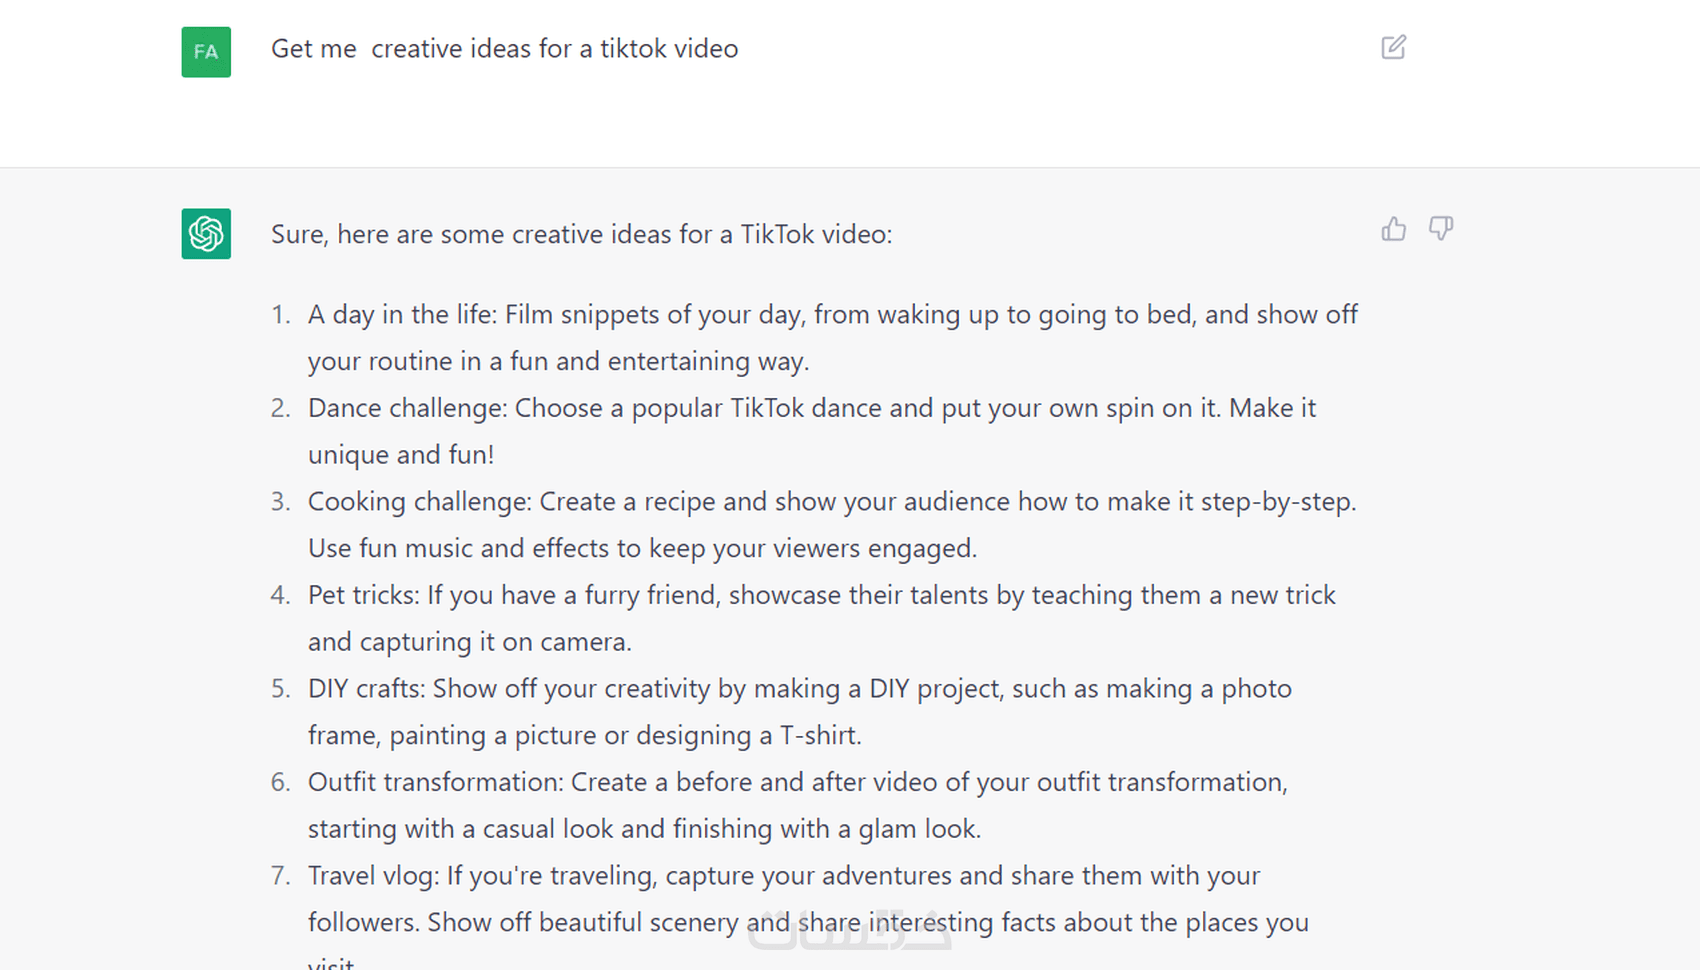
Task: Click the ChatGPT logo avatar
Action: point(206,233)
